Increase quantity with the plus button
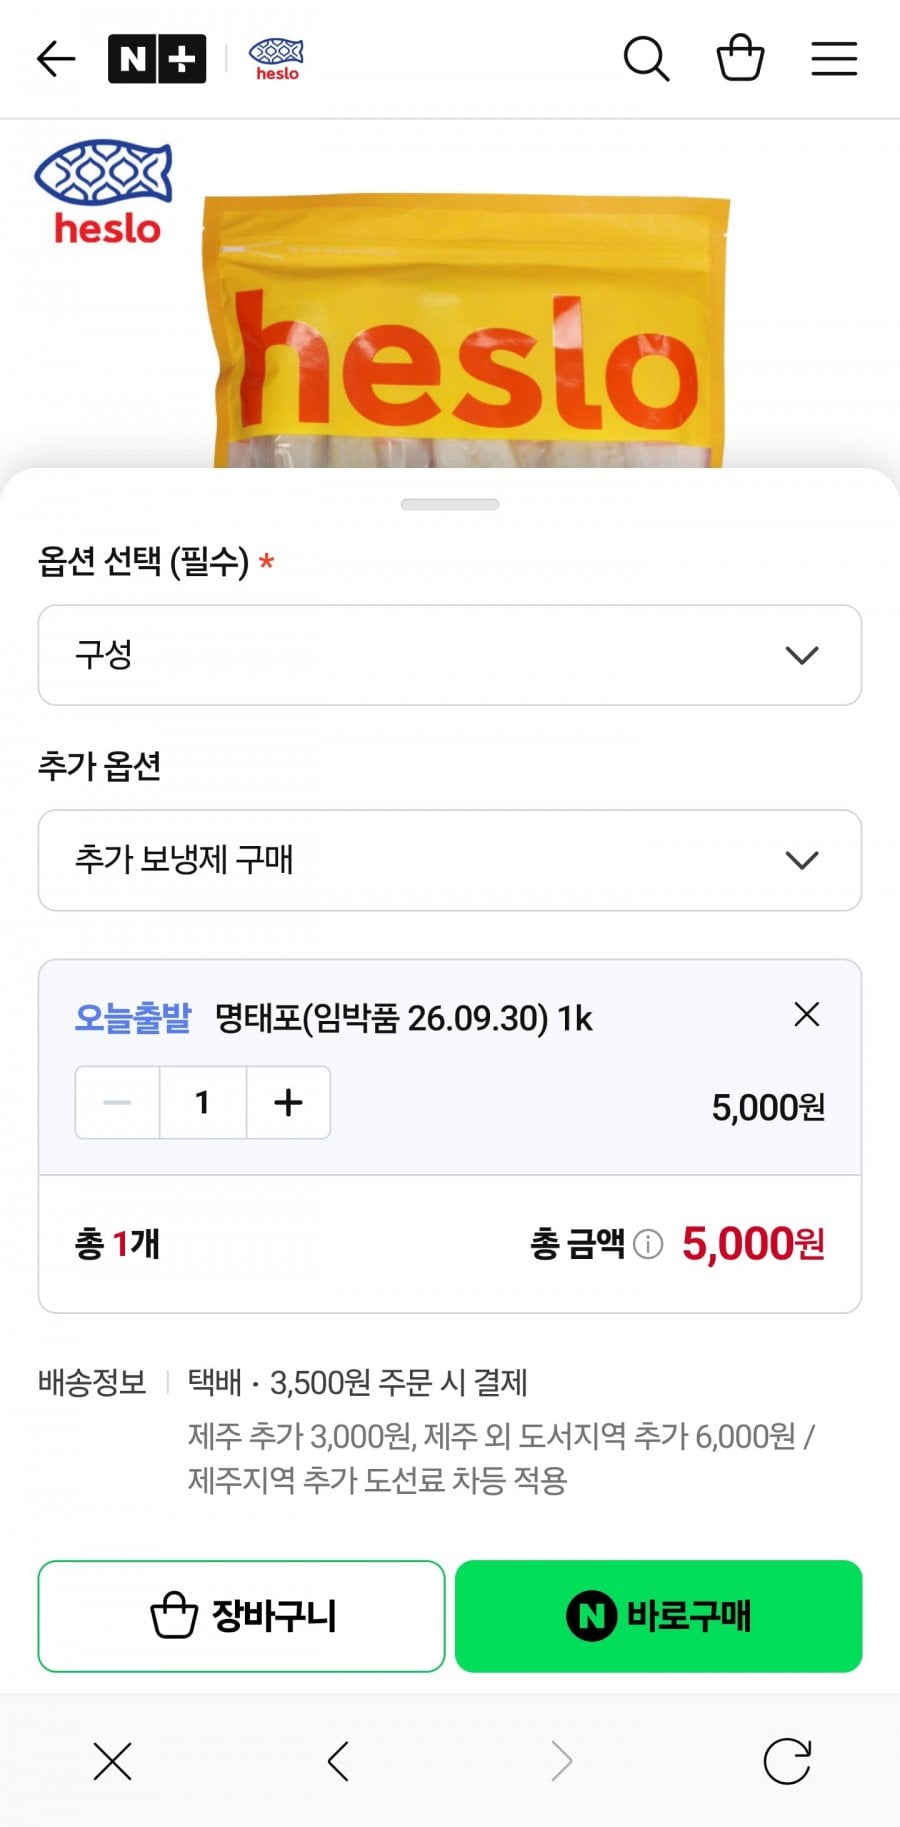 tap(288, 1102)
